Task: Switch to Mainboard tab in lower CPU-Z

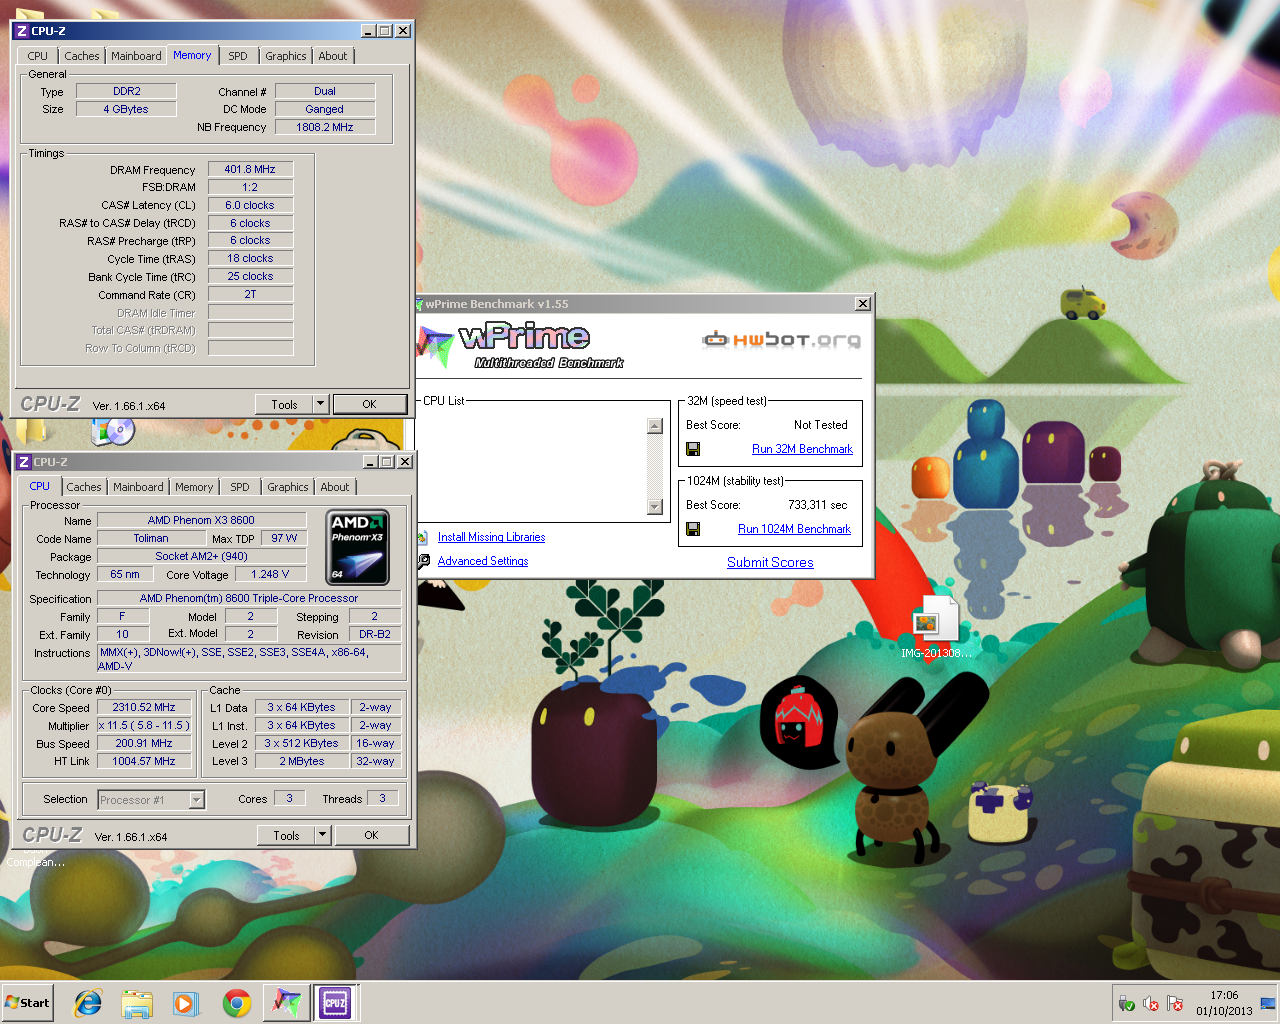Action: click(x=138, y=487)
